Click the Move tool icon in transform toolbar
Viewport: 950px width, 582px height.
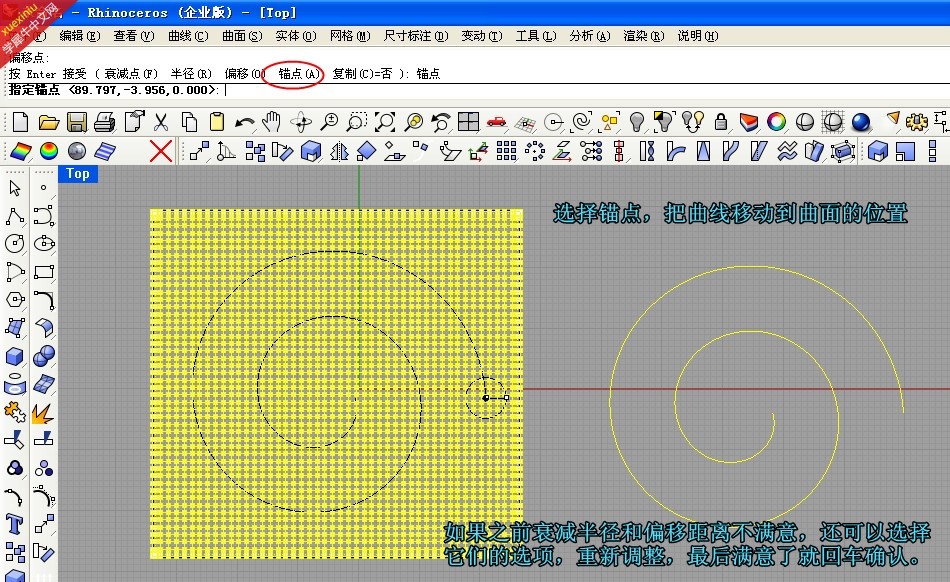pos(199,151)
